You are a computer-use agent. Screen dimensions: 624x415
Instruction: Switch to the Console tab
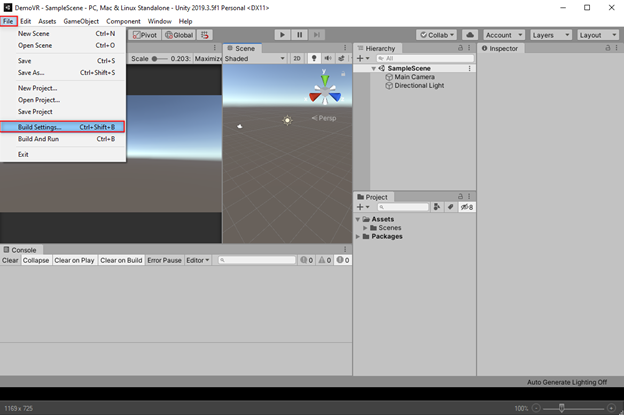[20, 250]
